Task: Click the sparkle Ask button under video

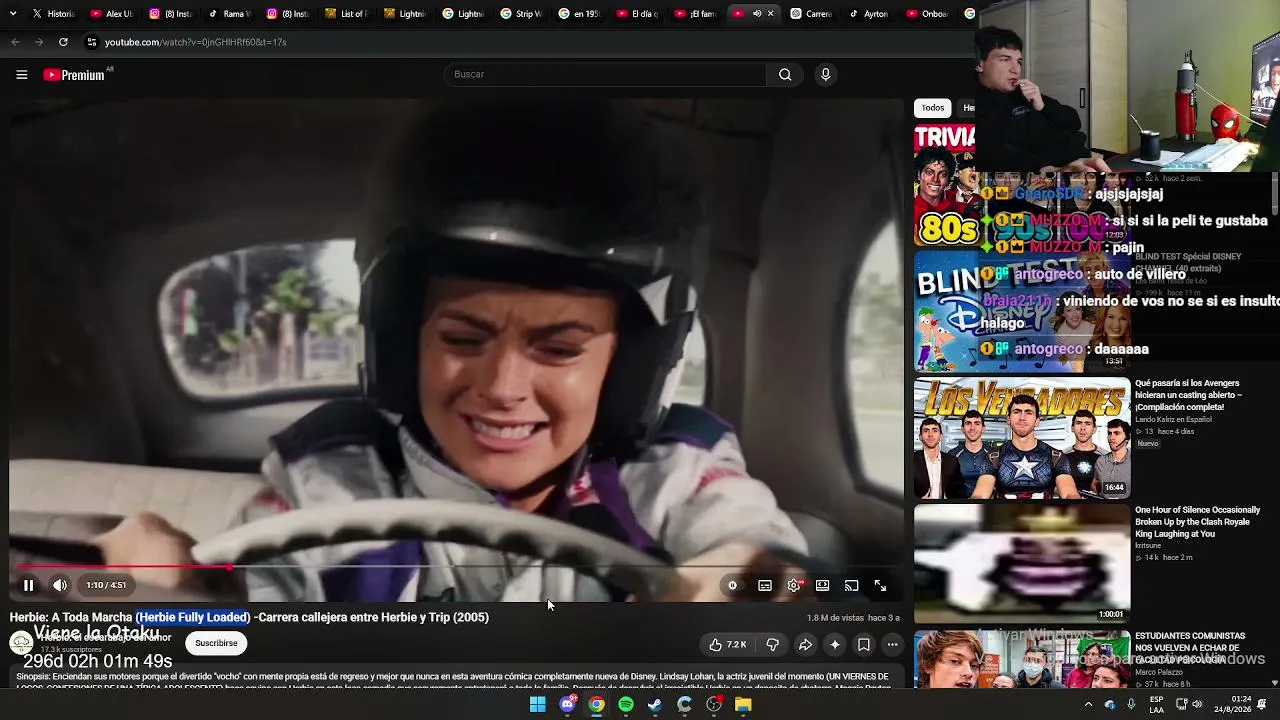Action: coord(835,645)
